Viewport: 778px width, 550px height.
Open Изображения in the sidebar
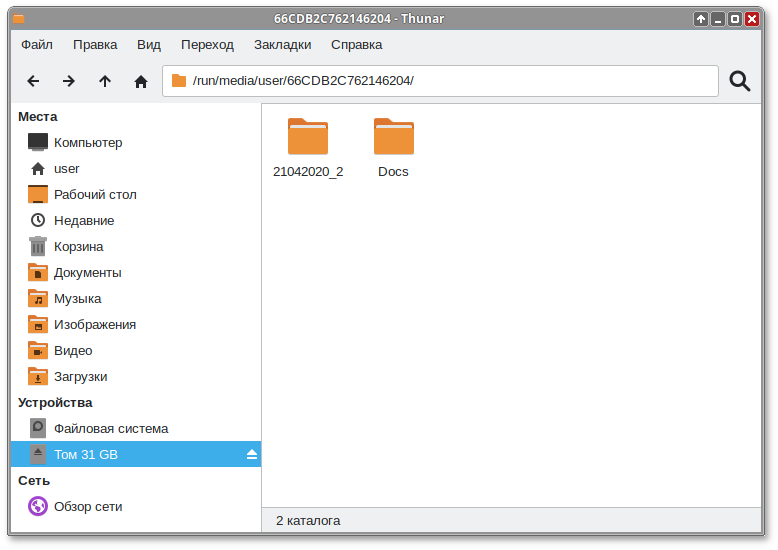94,325
